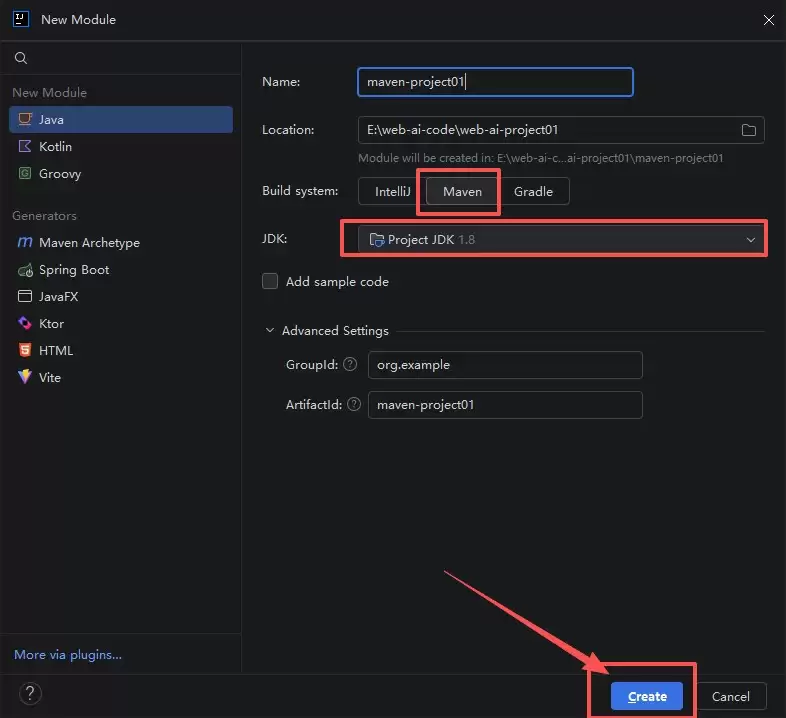Browse location with the folder icon
The width and height of the screenshot is (786, 718).
[x=748, y=130]
